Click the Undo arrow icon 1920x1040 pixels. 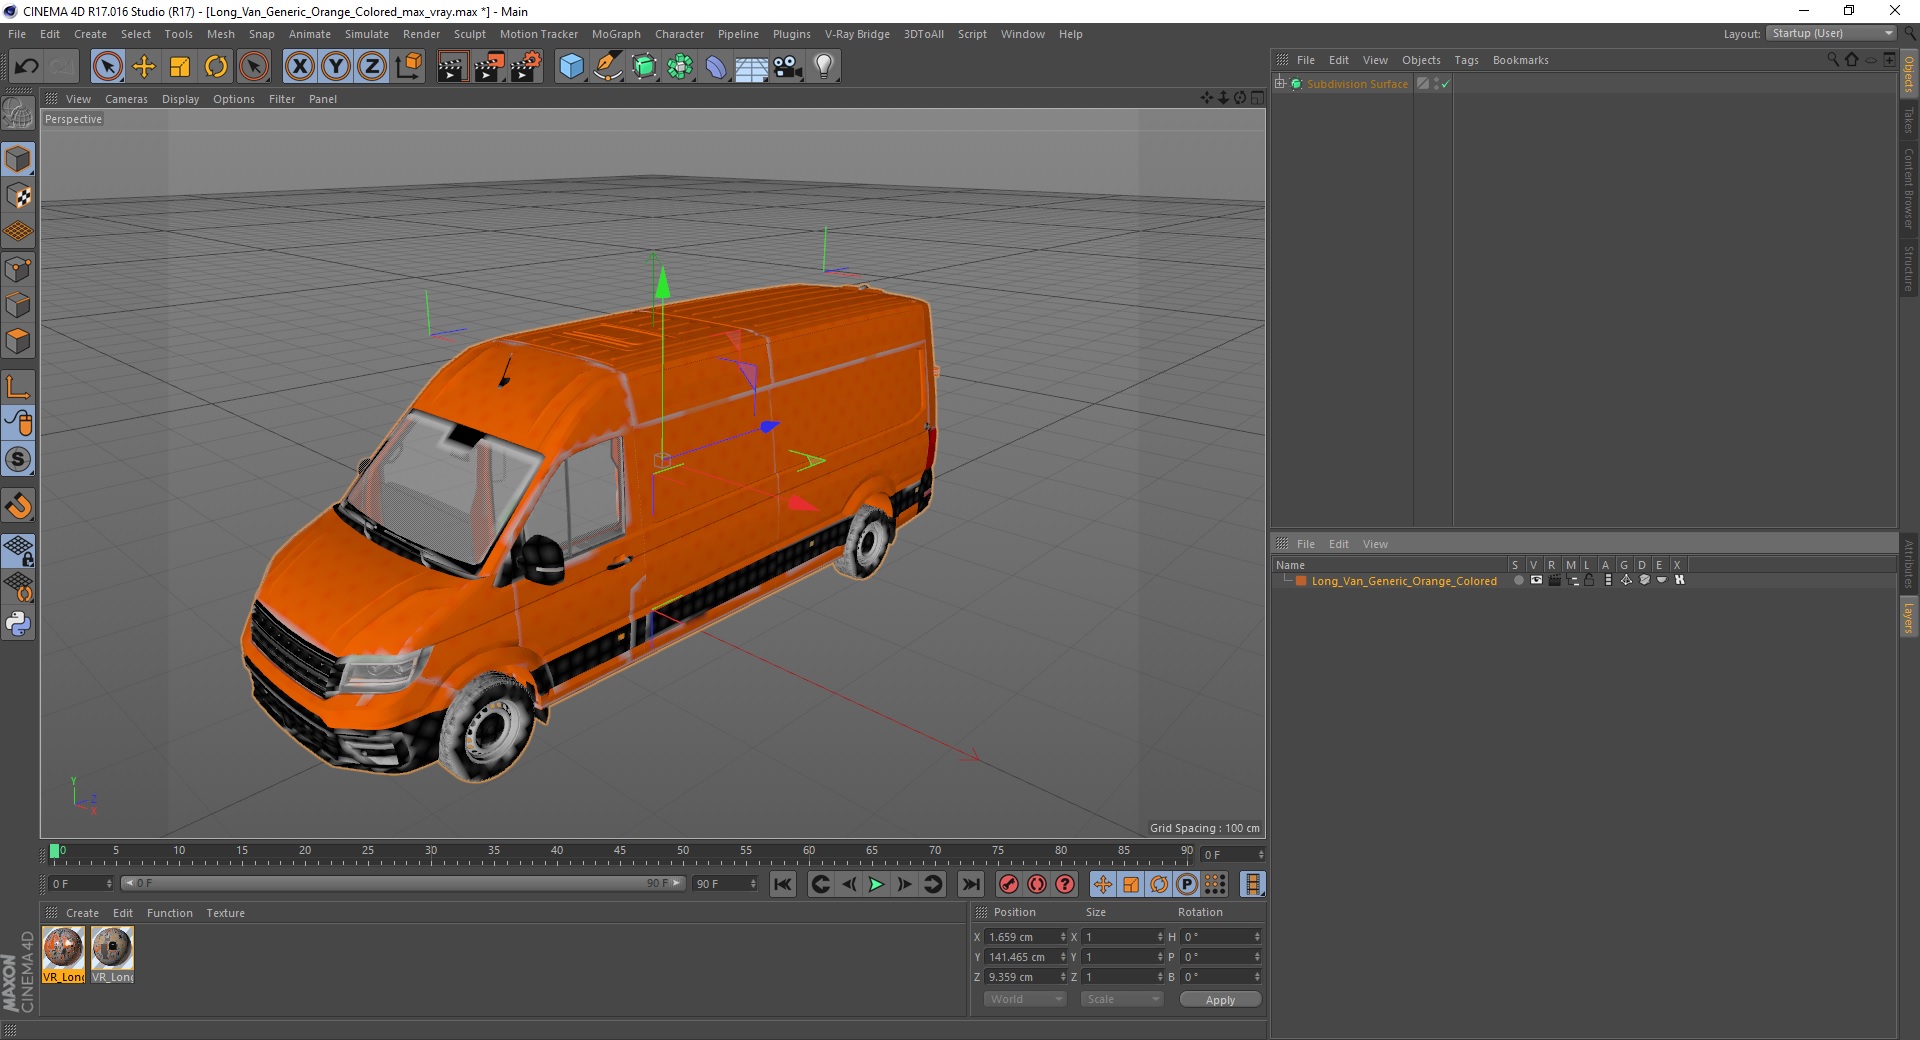point(27,67)
